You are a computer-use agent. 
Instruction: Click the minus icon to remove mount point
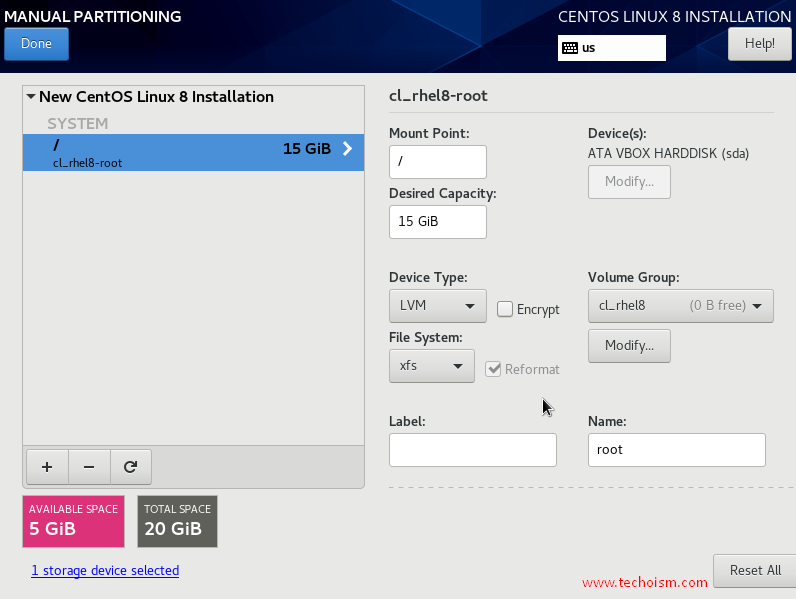pos(89,467)
